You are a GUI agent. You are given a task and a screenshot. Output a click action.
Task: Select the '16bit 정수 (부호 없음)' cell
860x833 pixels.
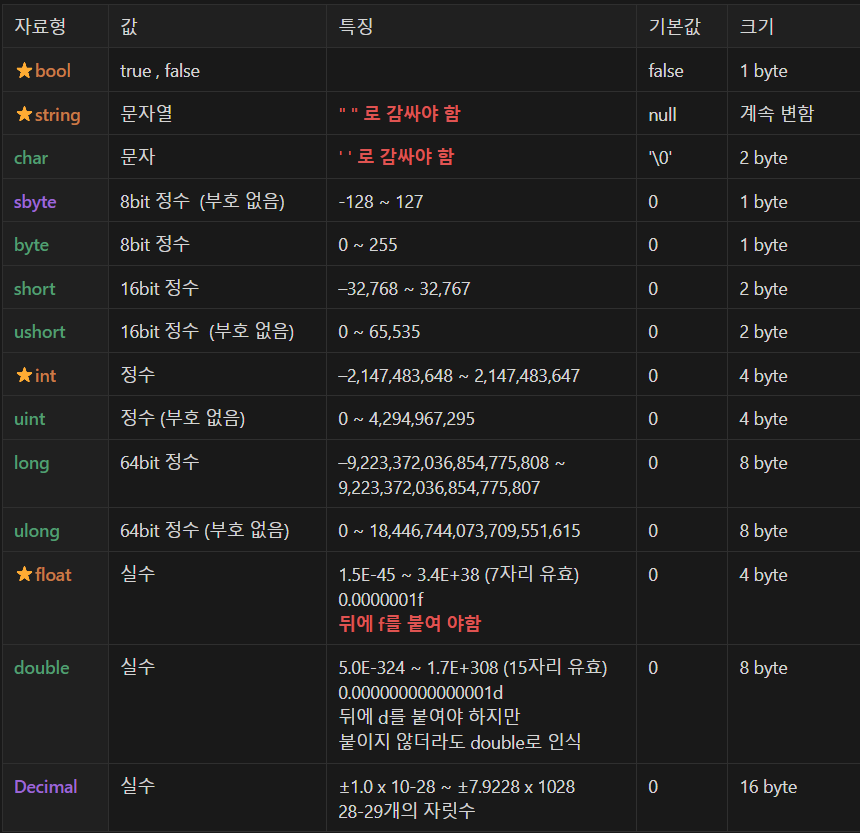coord(207,331)
